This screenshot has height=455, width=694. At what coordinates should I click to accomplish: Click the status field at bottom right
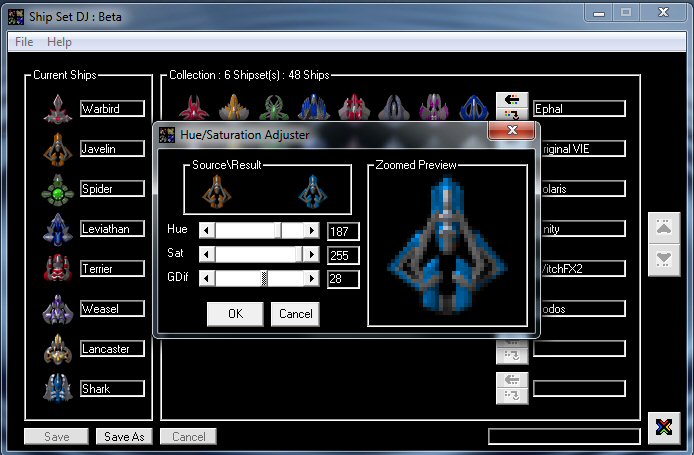(x=564, y=436)
